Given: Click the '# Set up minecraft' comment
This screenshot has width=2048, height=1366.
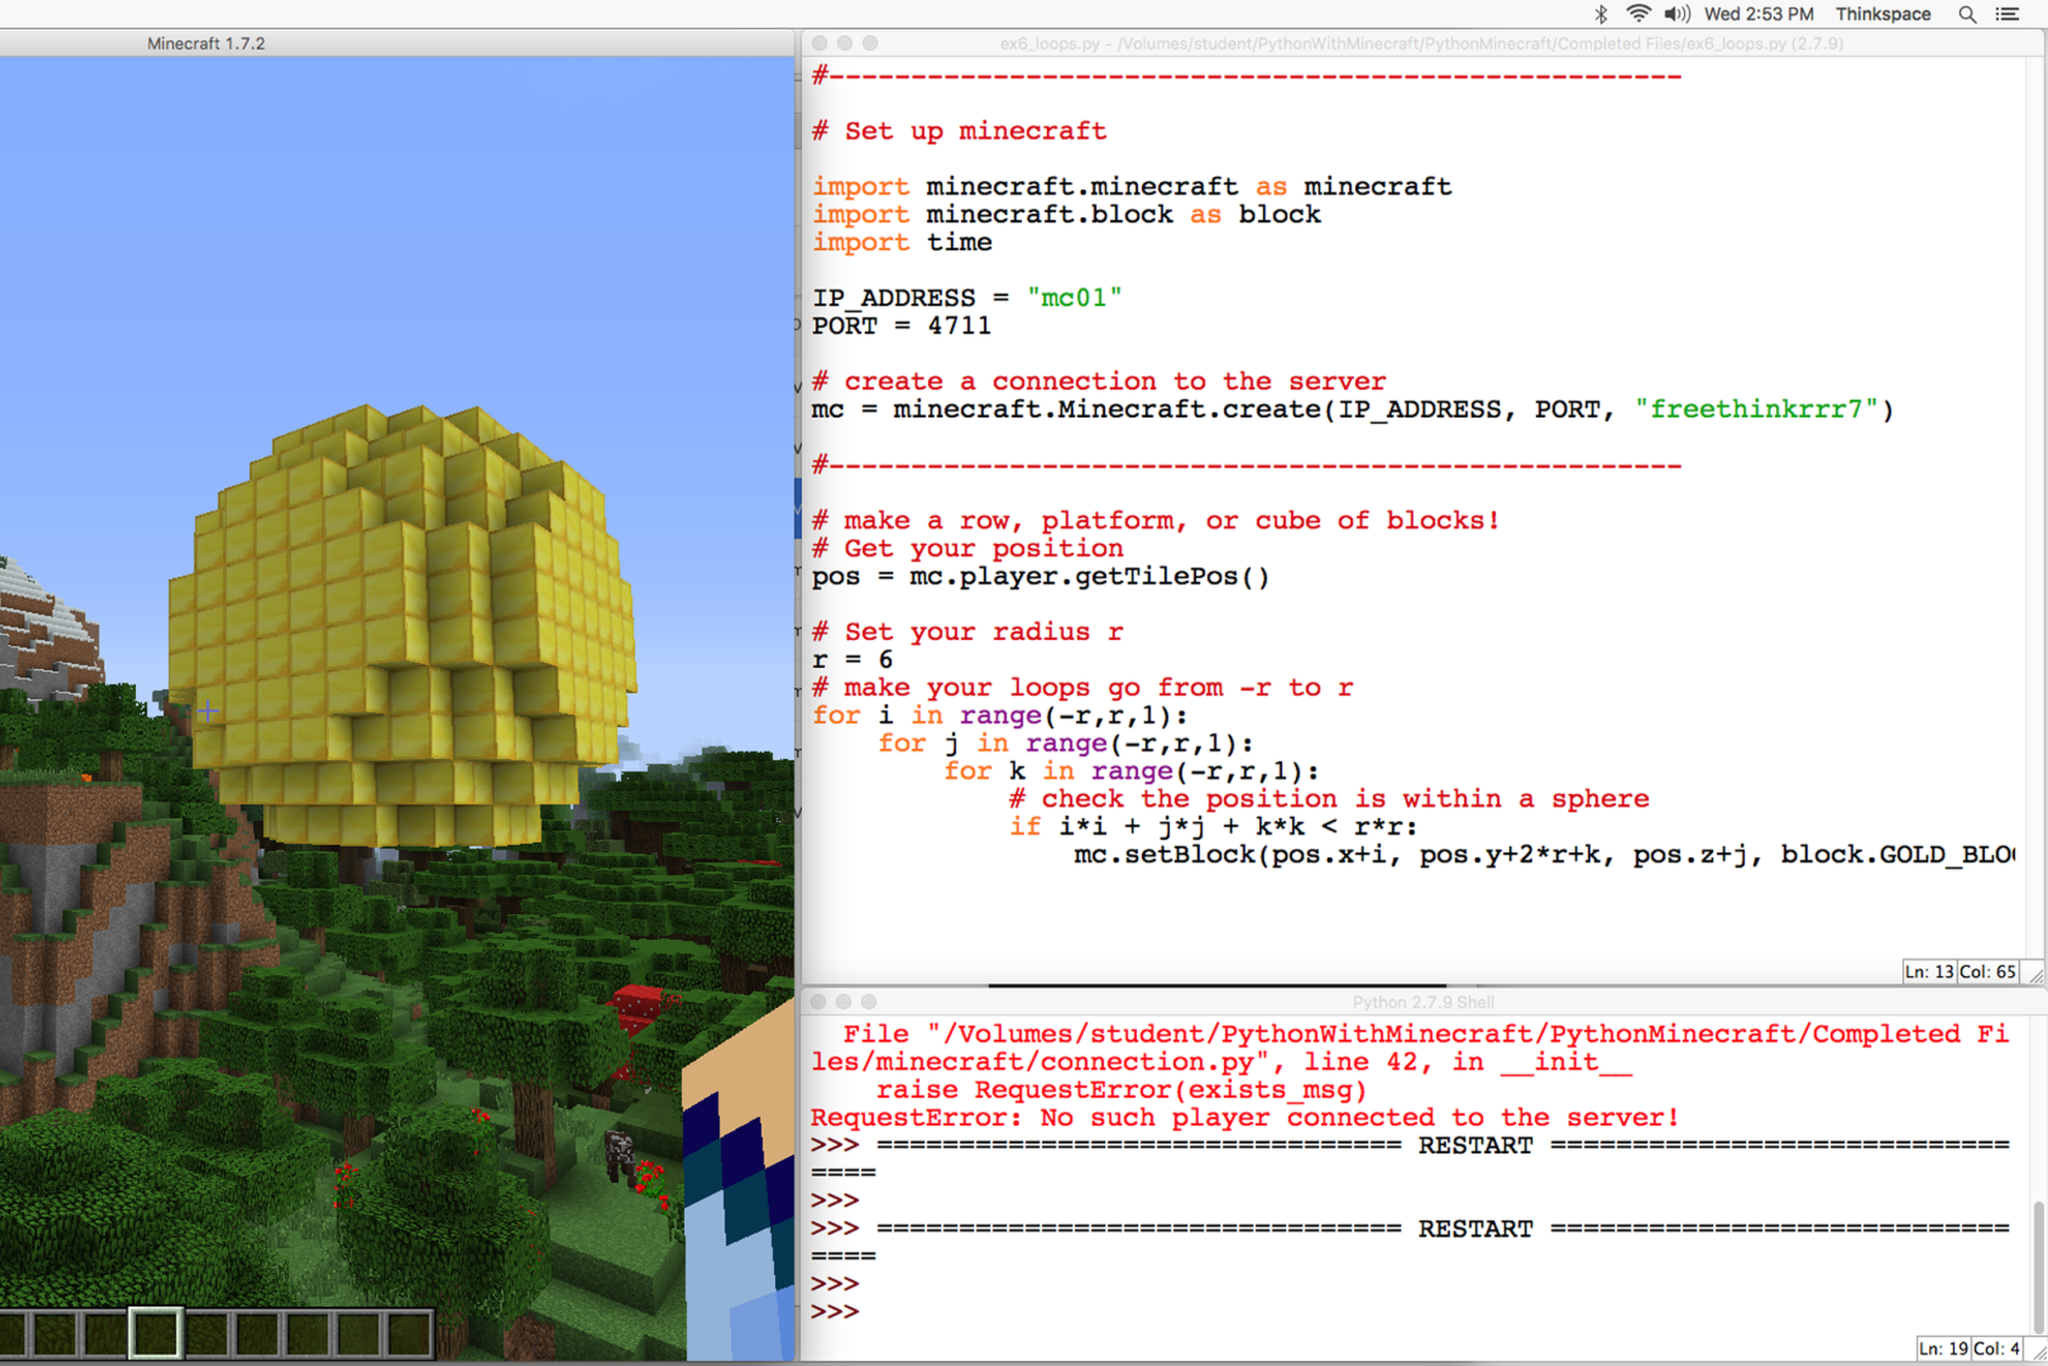Looking at the screenshot, I should (x=959, y=131).
